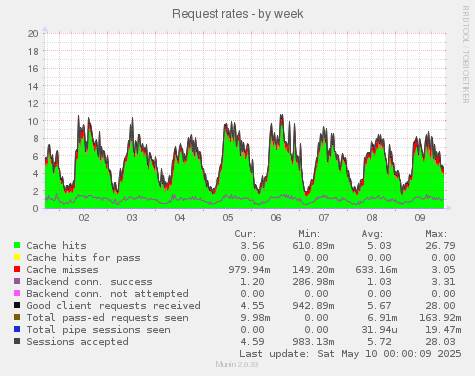The image size is (475, 376).
Task: Click Cache misses current value 979.94m
Action: (x=249, y=270)
